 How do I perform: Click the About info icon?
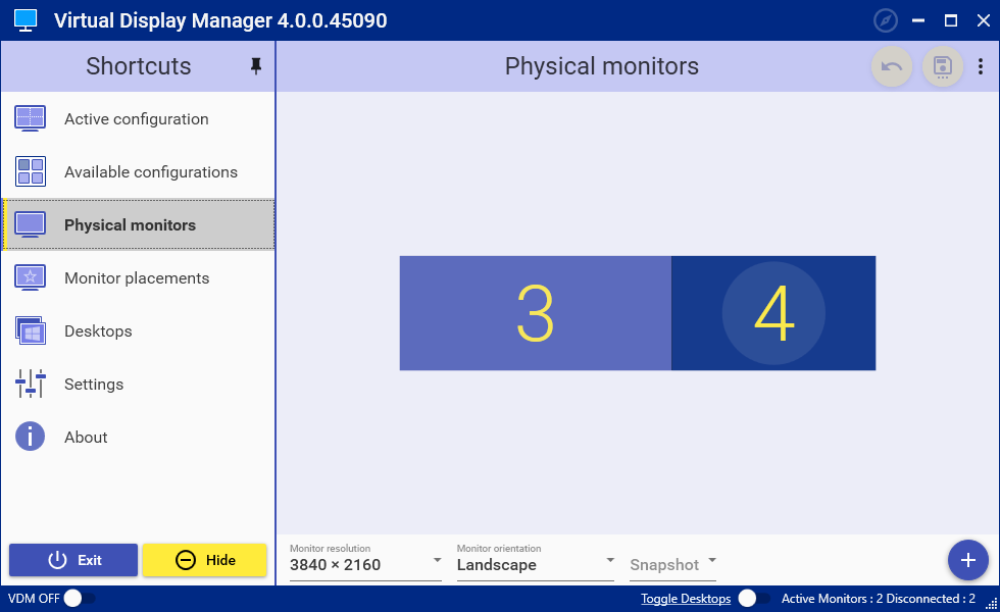[x=30, y=437]
